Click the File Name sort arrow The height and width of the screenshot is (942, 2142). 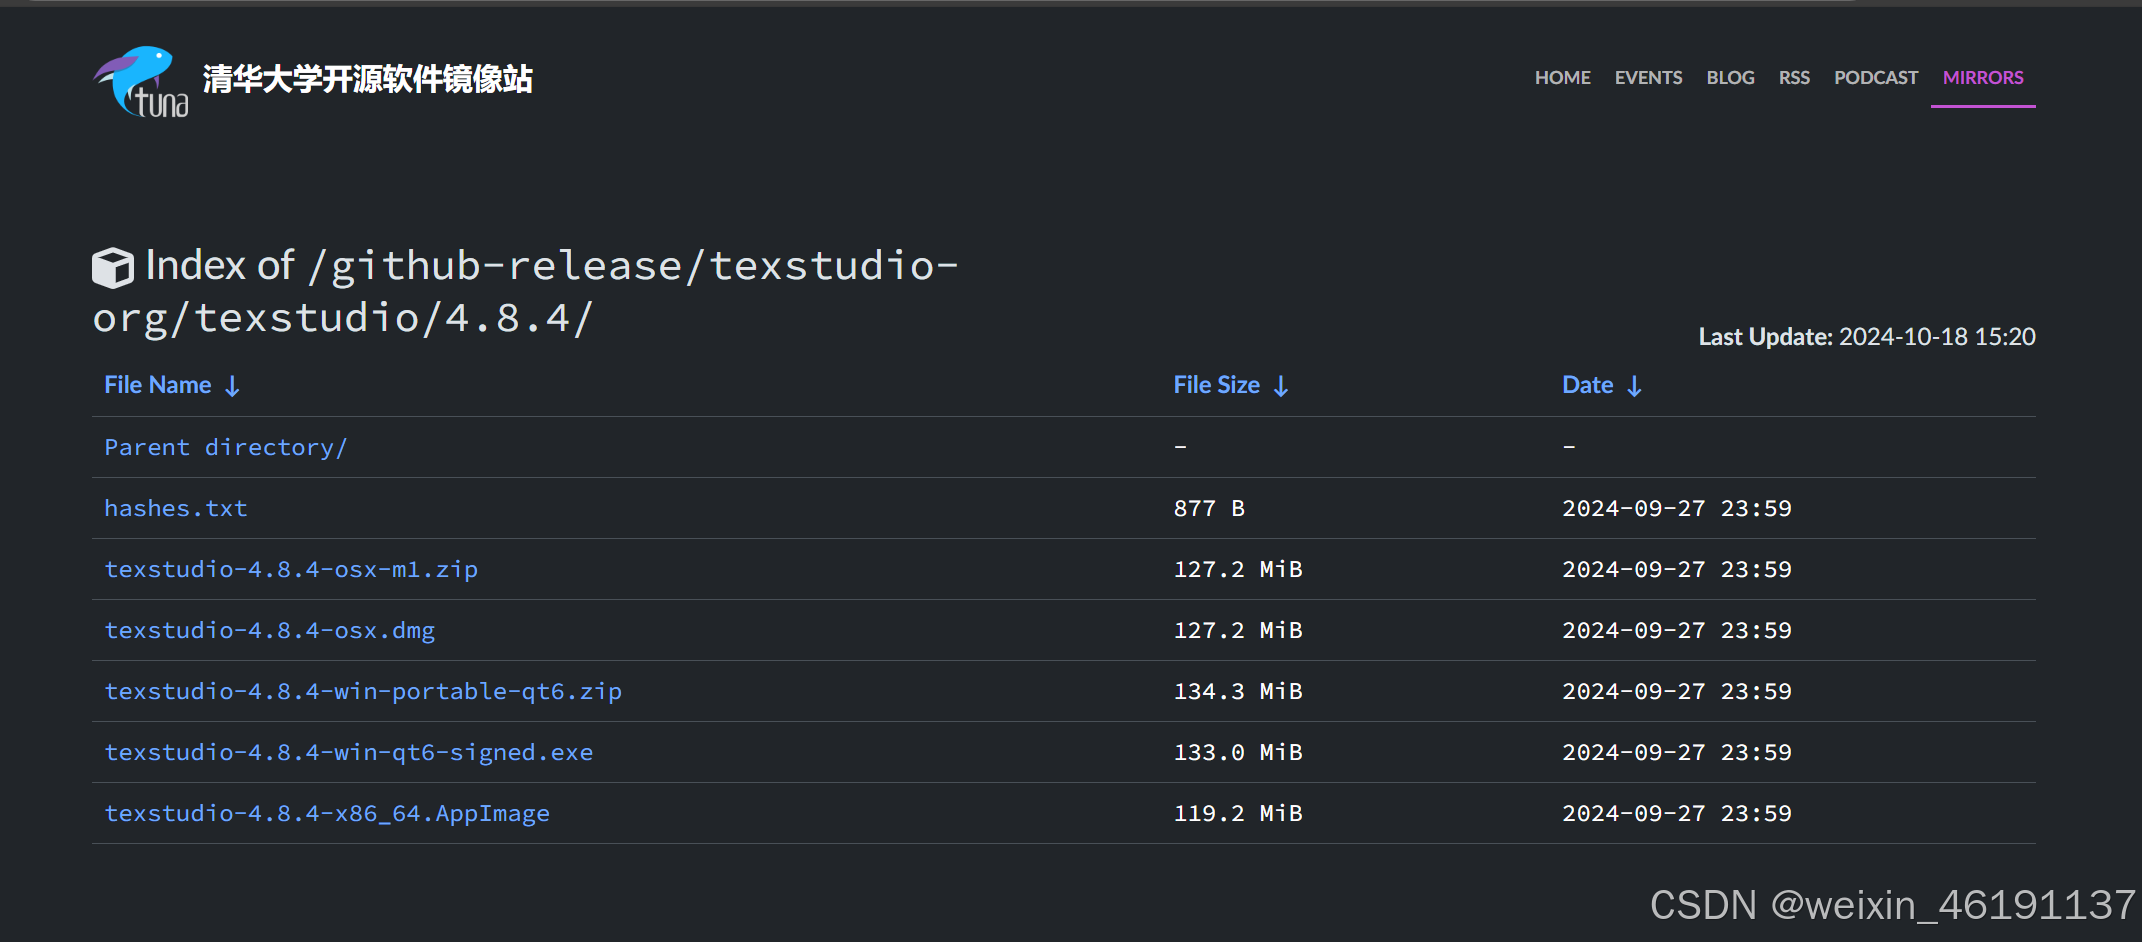(x=233, y=385)
